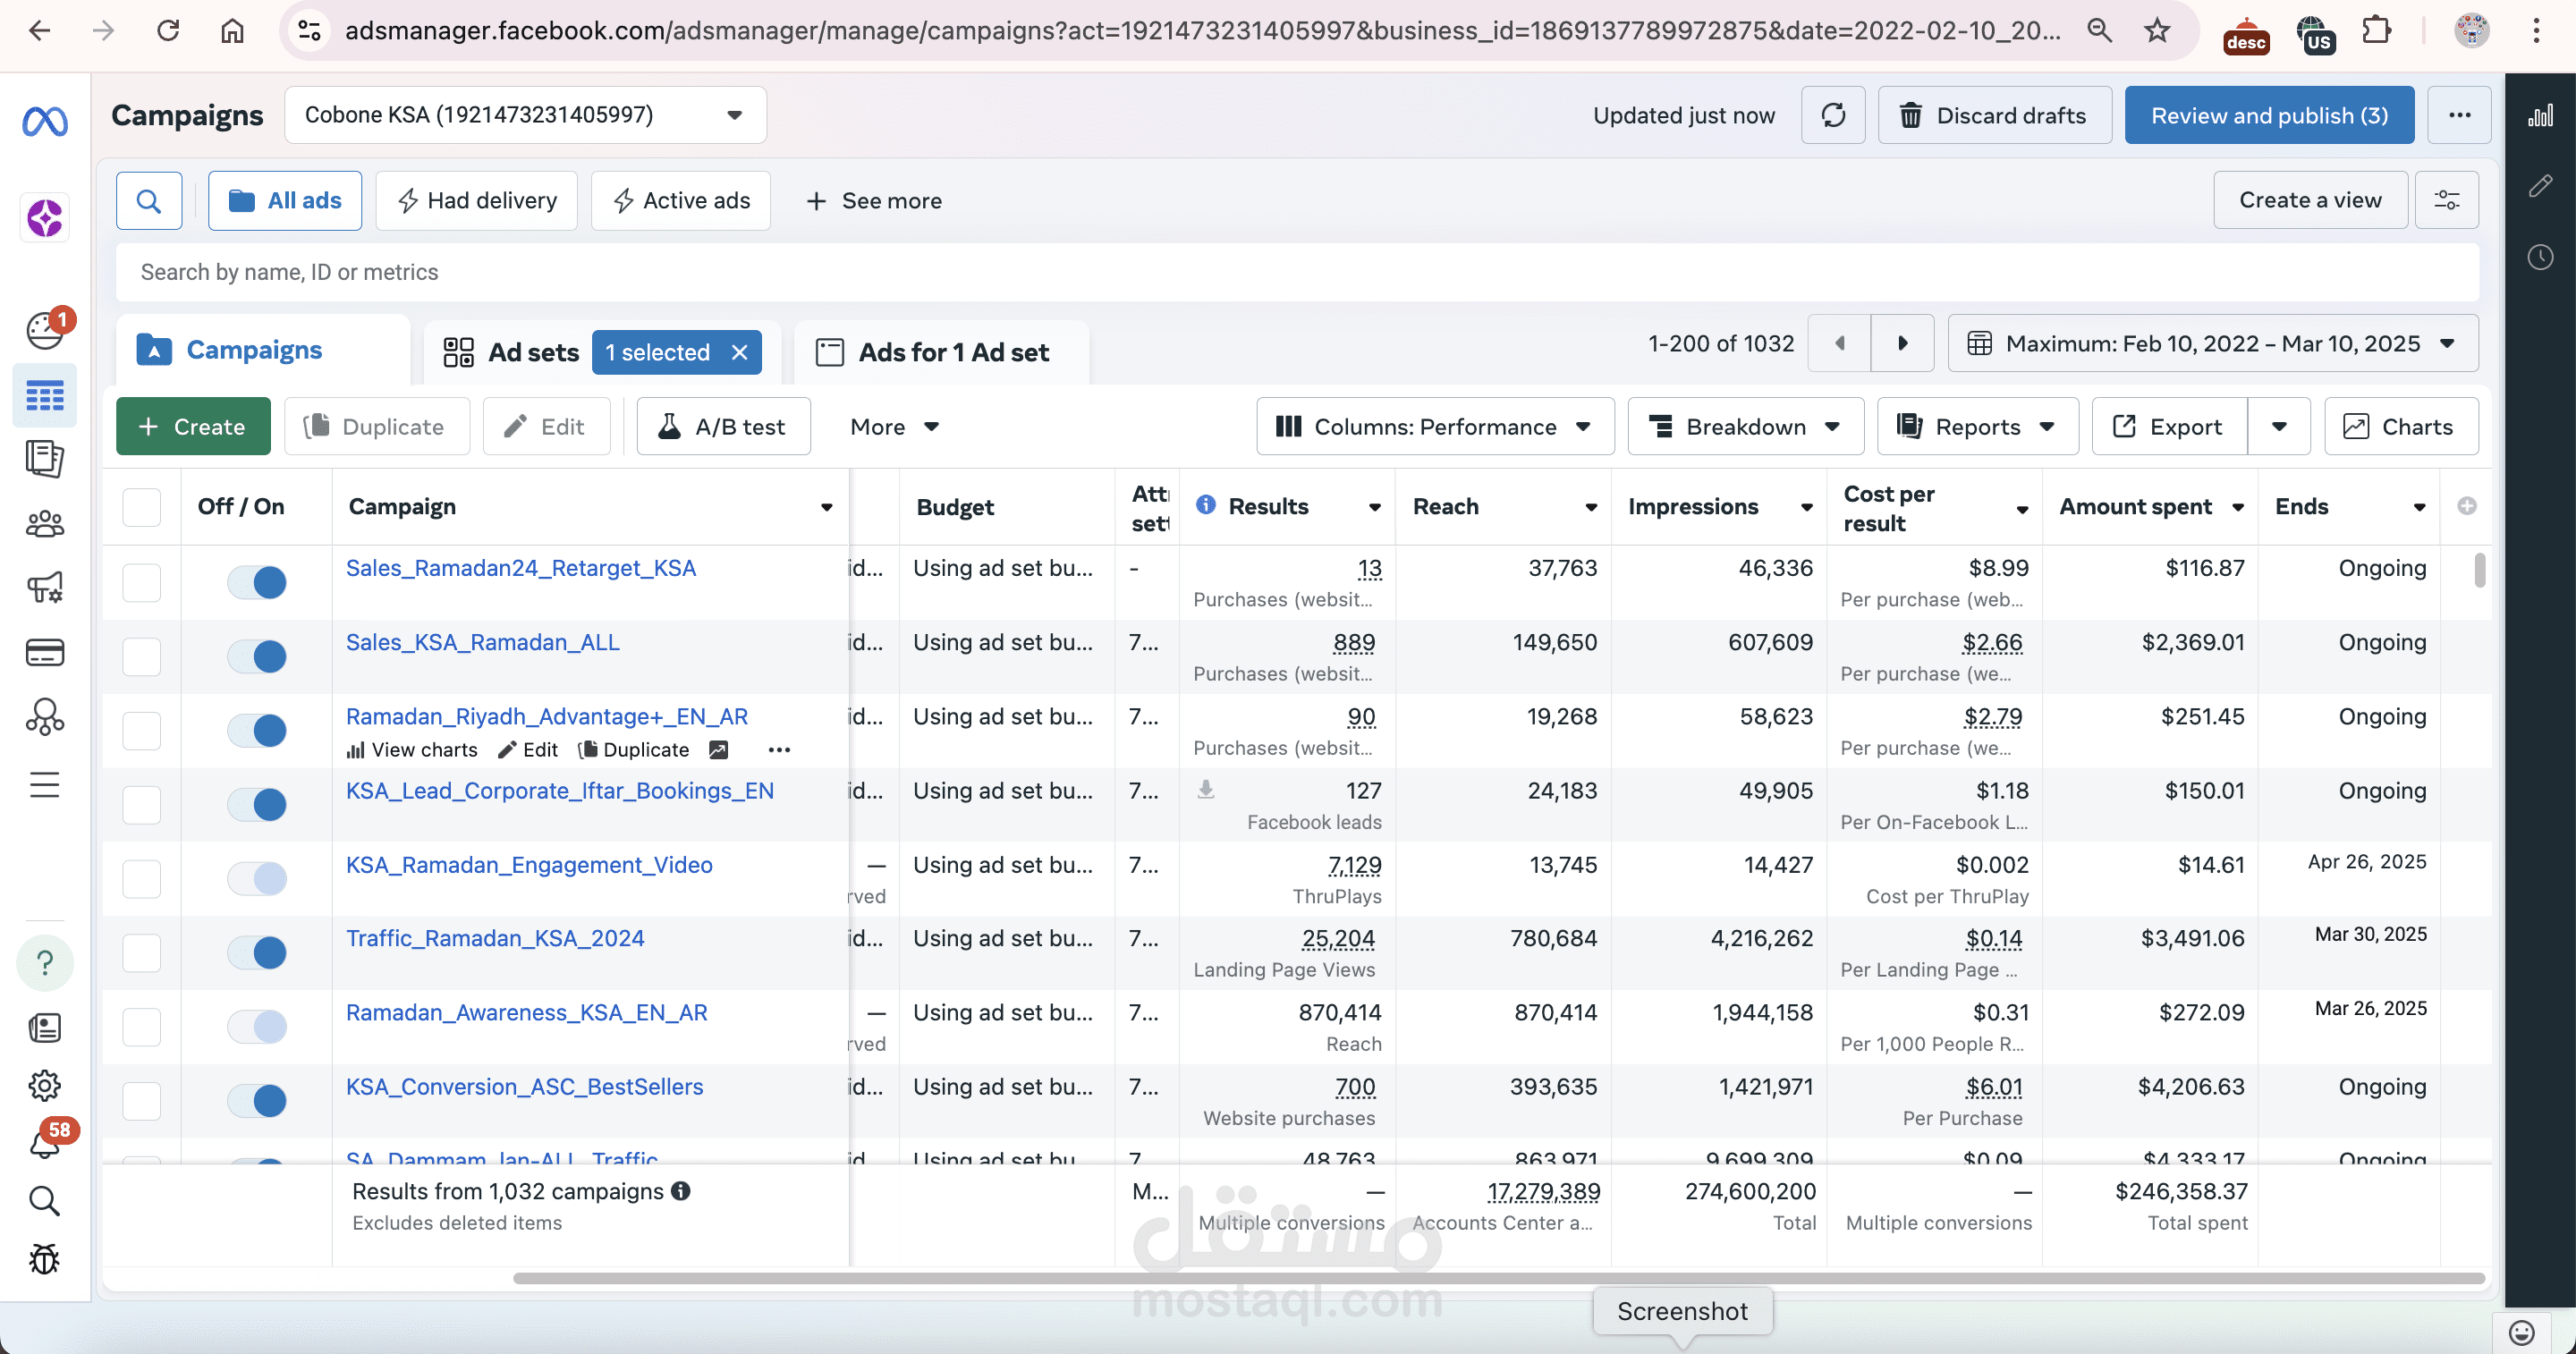
Task: Click the refresh data icon button
Action: [x=1832, y=116]
